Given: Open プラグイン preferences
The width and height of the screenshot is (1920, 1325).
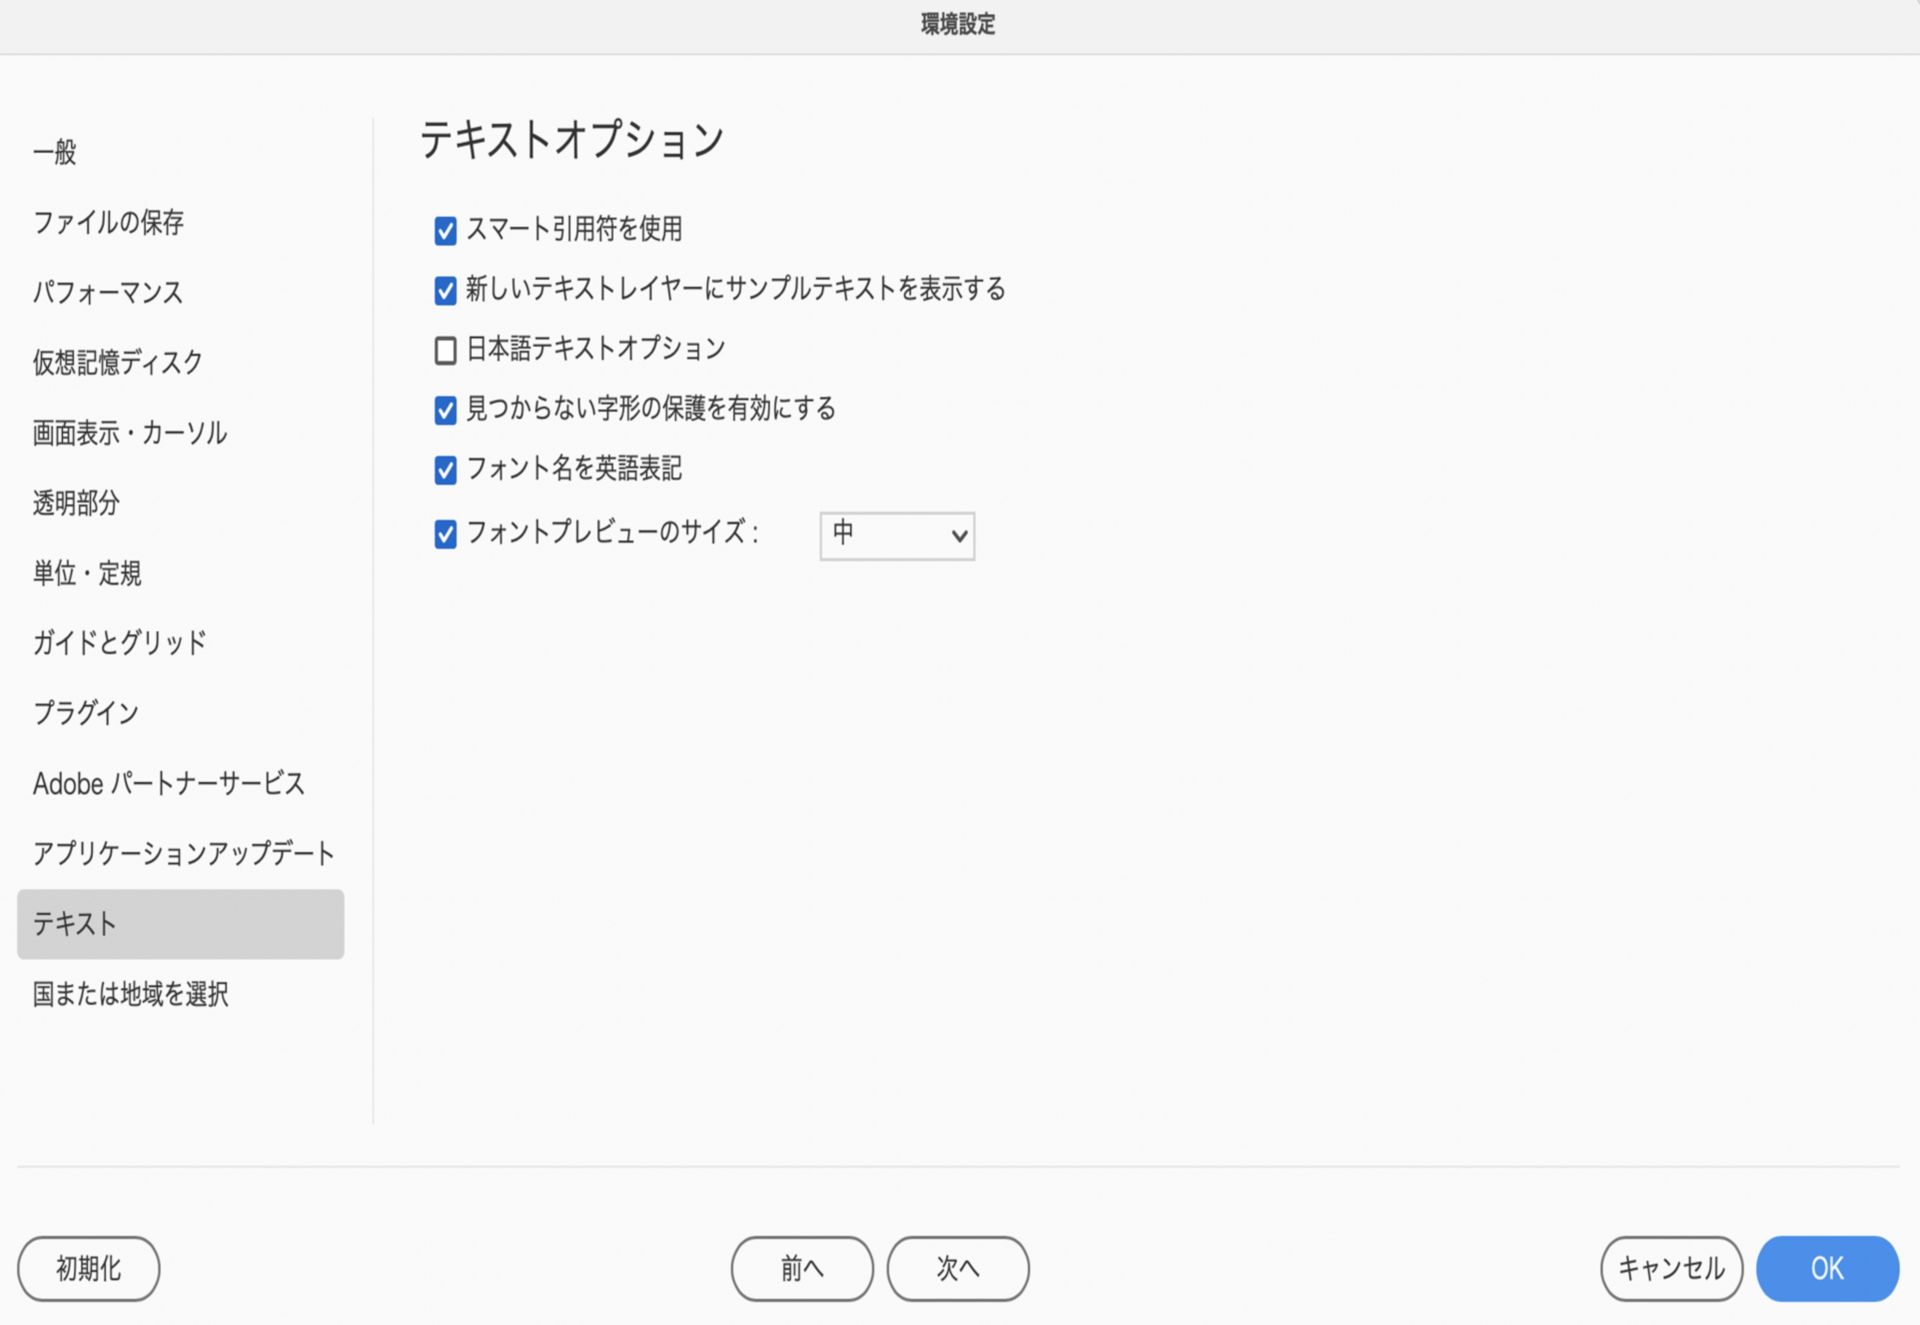Looking at the screenshot, I should [86, 713].
